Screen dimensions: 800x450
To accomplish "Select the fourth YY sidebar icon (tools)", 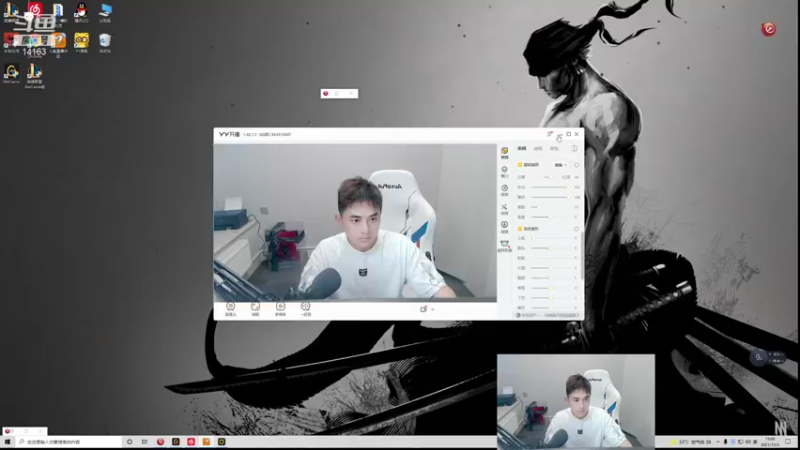I will pos(504,209).
